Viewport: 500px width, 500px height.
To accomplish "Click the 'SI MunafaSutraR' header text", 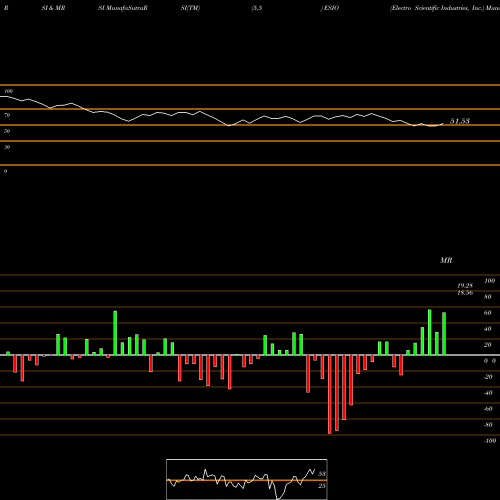I will point(123,8).
